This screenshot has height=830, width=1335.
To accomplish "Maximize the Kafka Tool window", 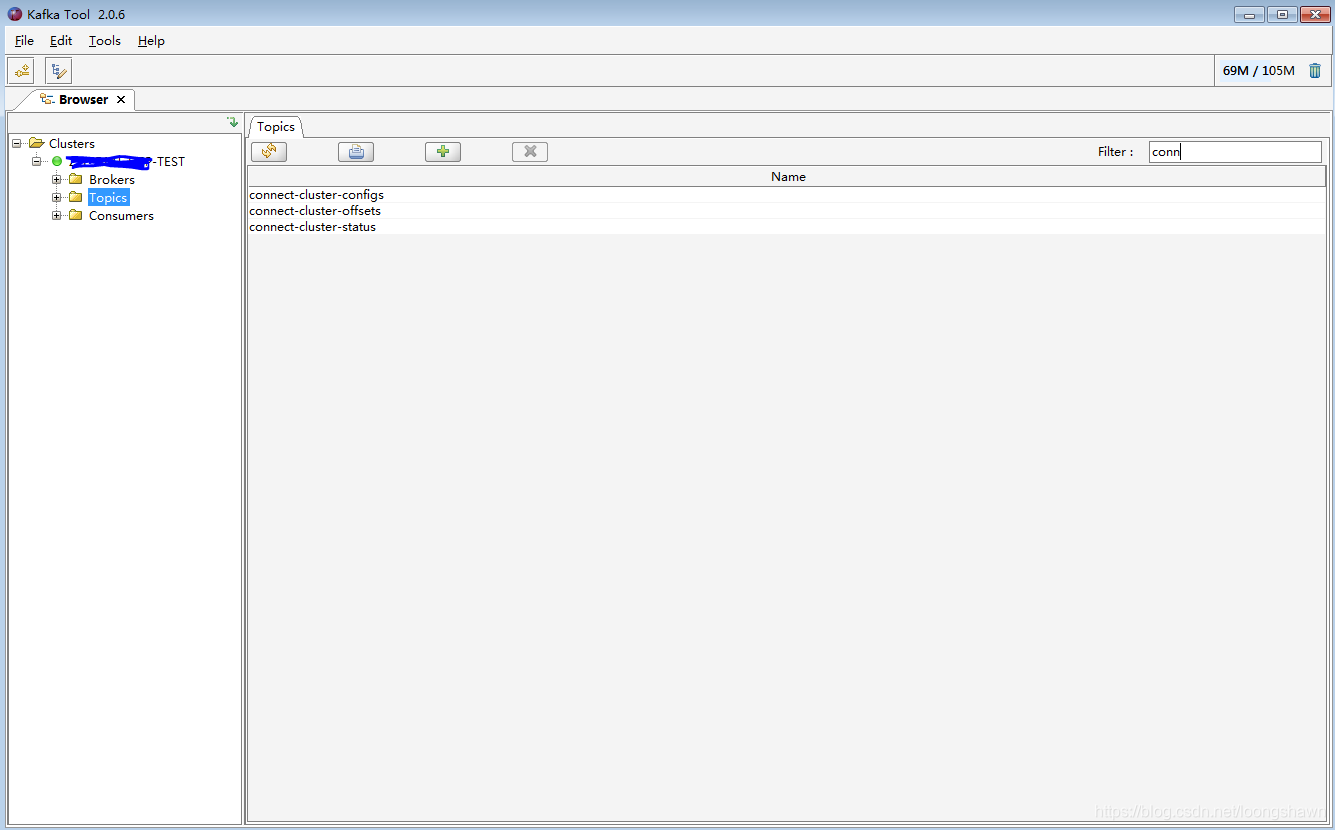I will (1282, 14).
